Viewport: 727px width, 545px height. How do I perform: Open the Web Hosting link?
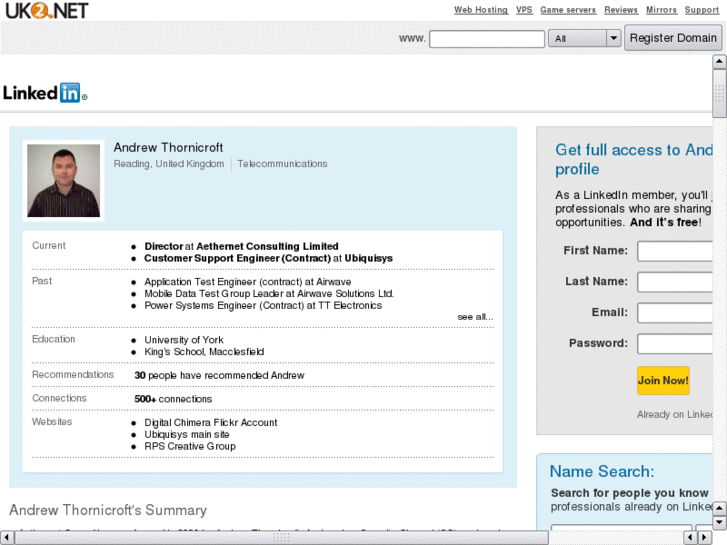click(481, 10)
